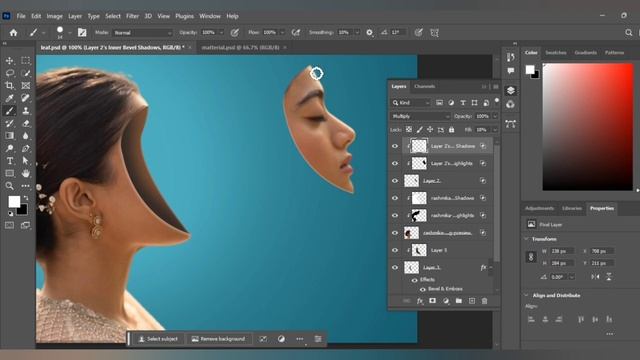Select the Path Selection tool

click(x=25, y=161)
